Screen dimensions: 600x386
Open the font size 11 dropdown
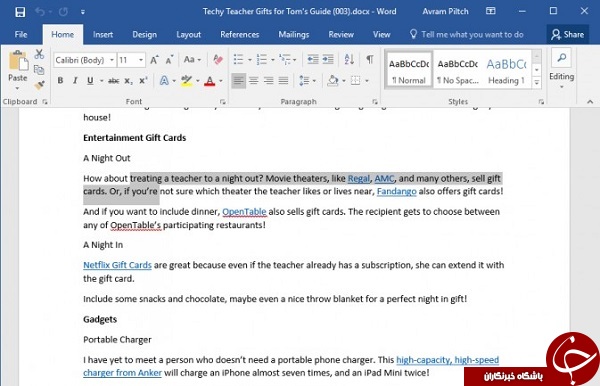(141, 60)
